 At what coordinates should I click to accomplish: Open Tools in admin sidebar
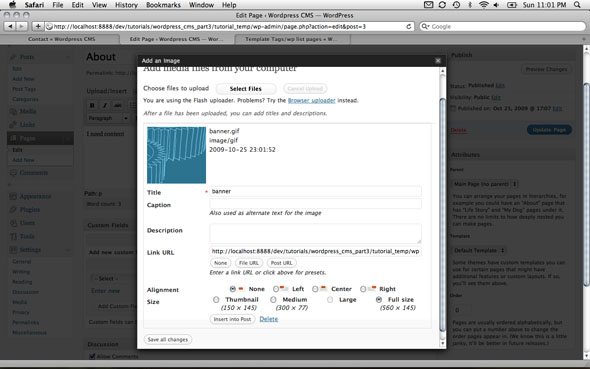tap(27, 236)
